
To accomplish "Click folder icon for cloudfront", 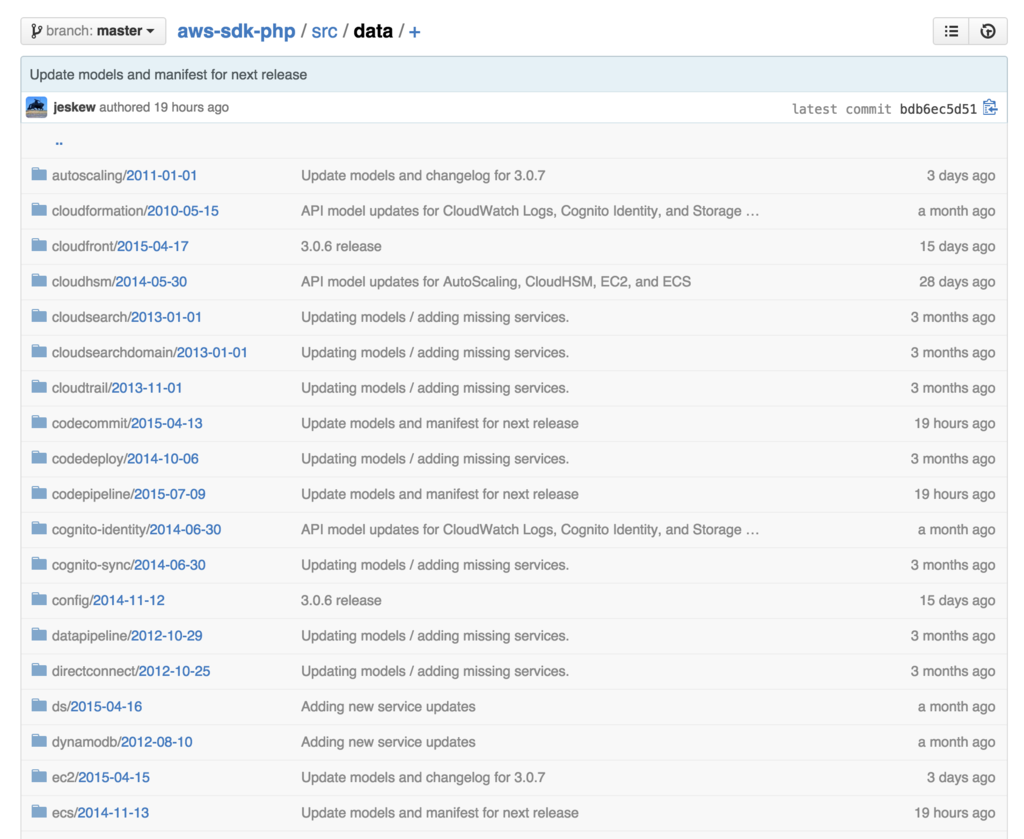I will click(39, 245).
